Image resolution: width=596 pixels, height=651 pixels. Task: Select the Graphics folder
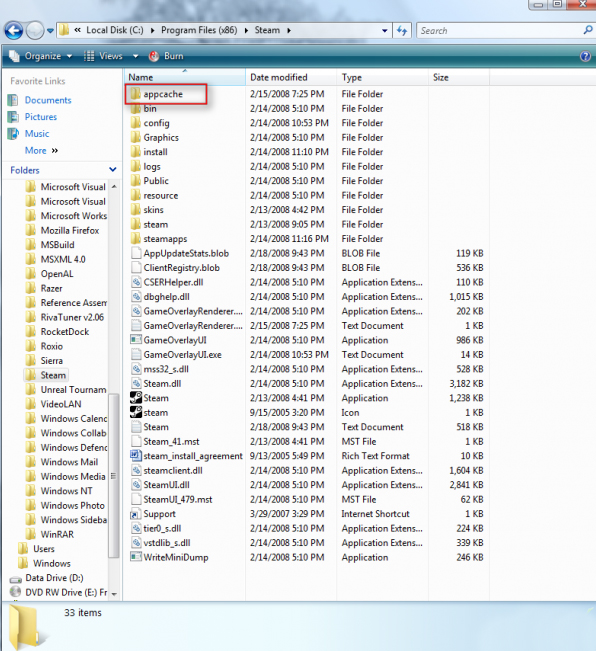[154, 137]
